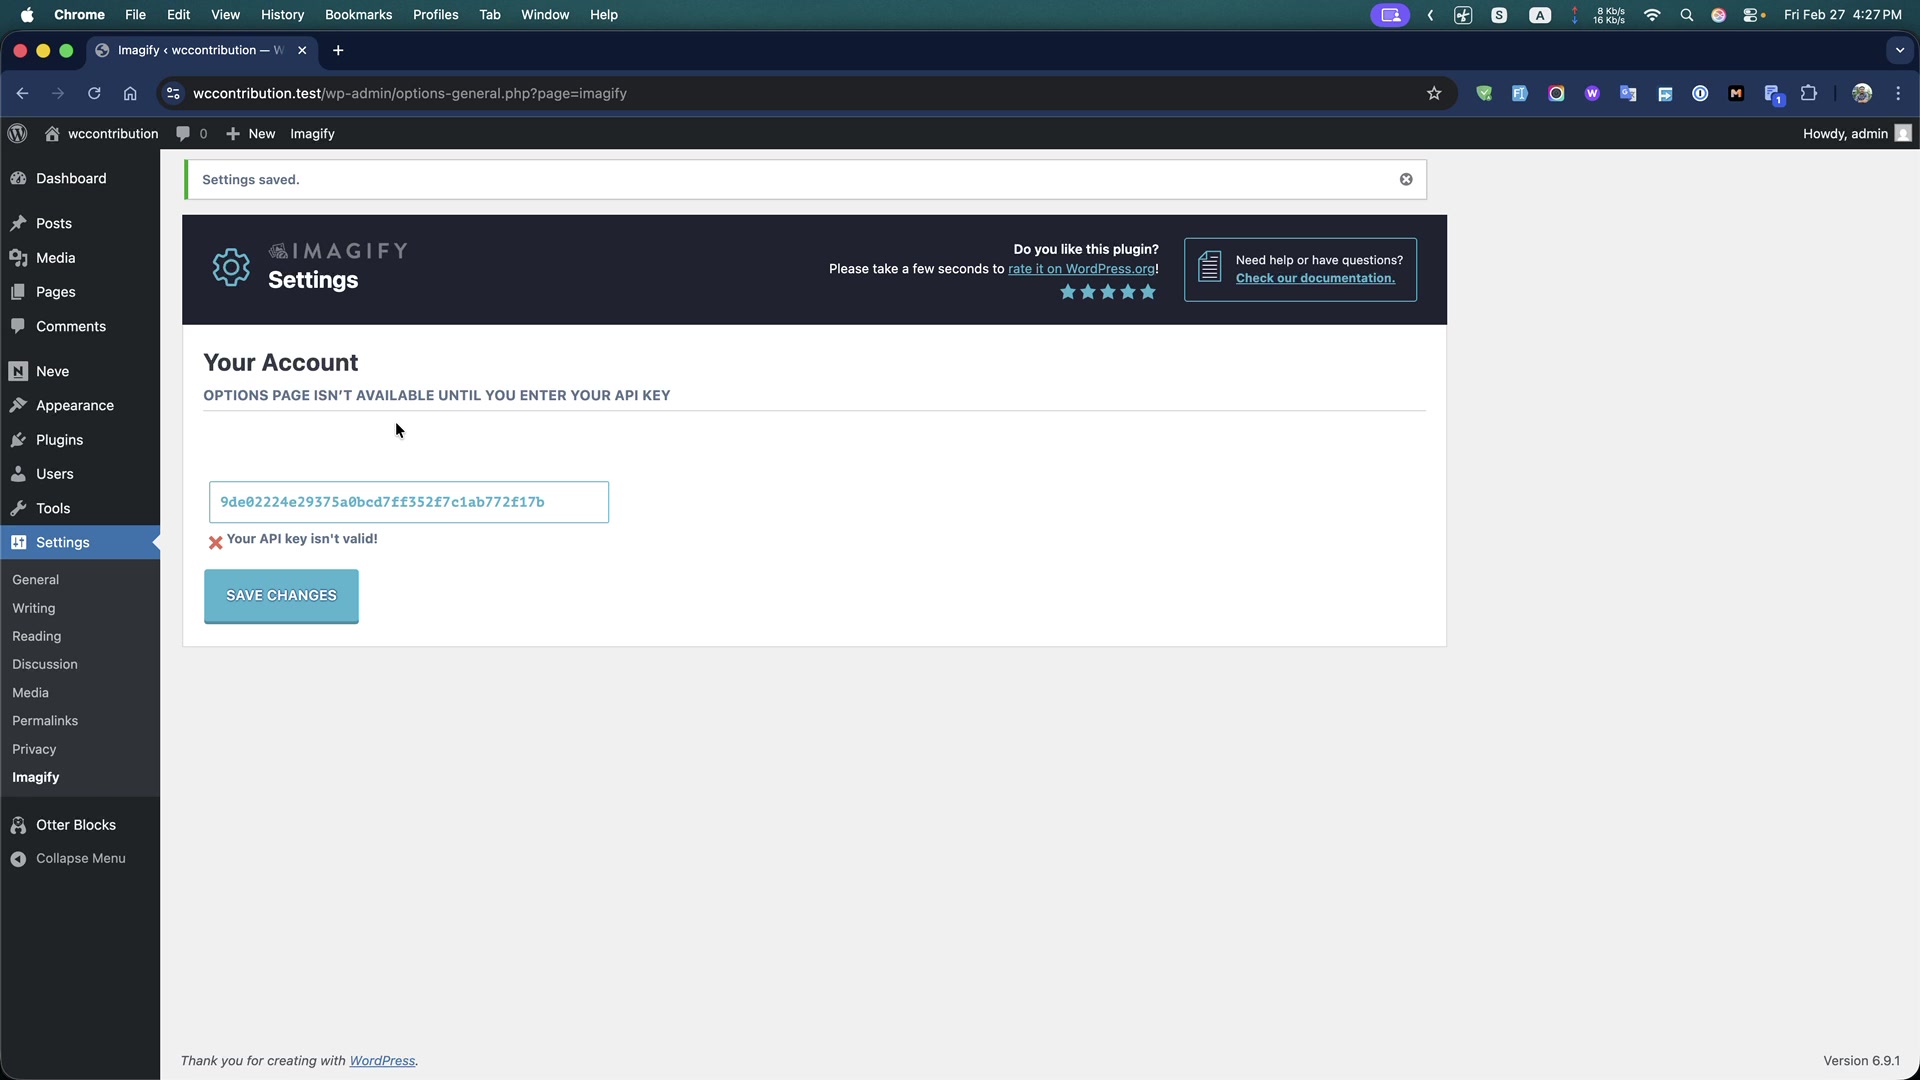Open the rate it on WordPress.org link
Image resolution: width=1920 pixels, height=1080 pixels.
pos(1081,269)
